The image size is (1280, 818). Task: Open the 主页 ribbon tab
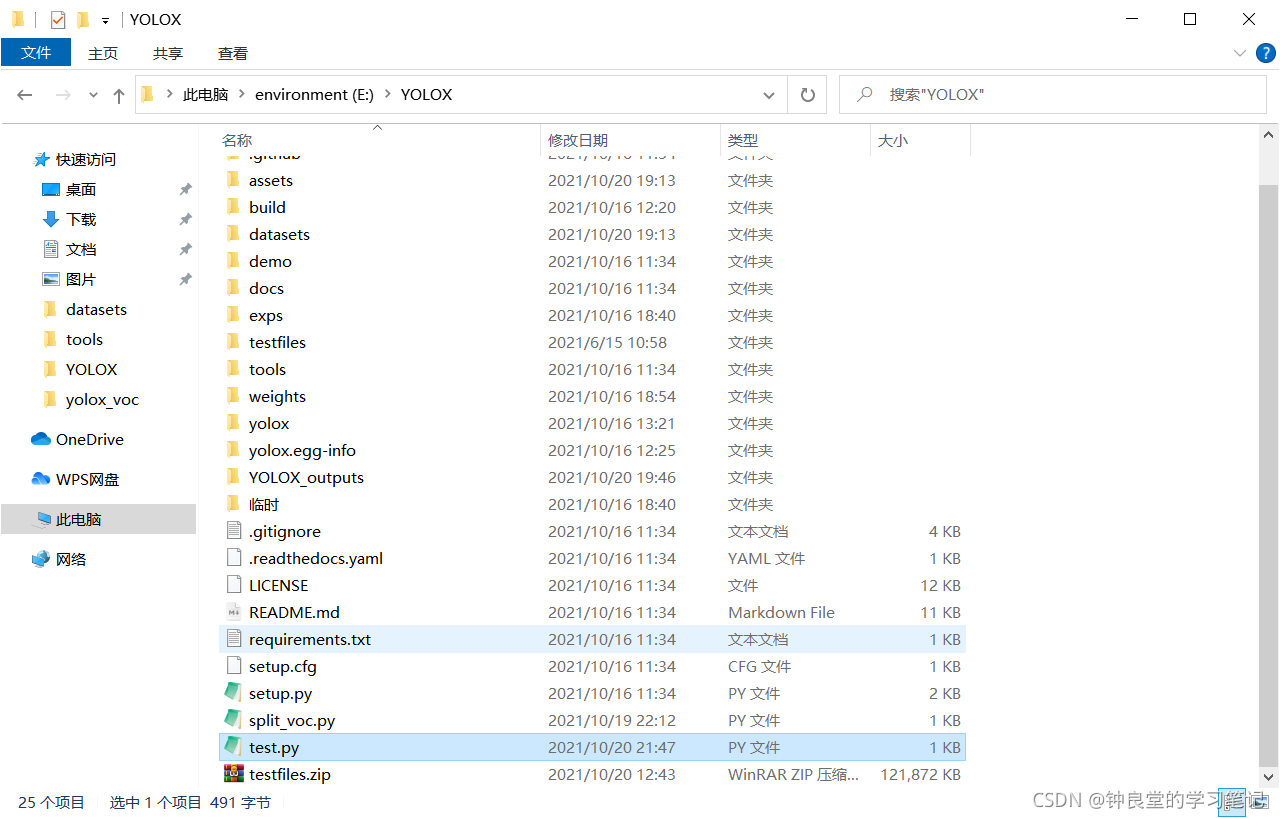[103, 53]
